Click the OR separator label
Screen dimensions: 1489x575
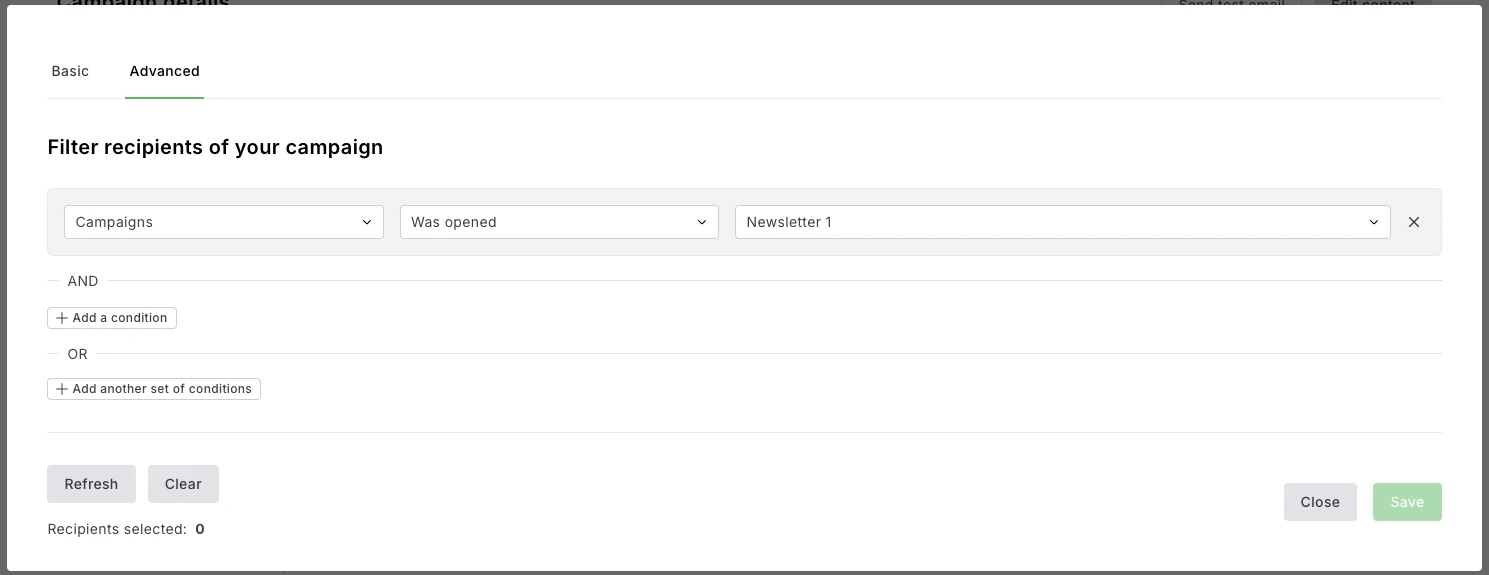[78, 354]
